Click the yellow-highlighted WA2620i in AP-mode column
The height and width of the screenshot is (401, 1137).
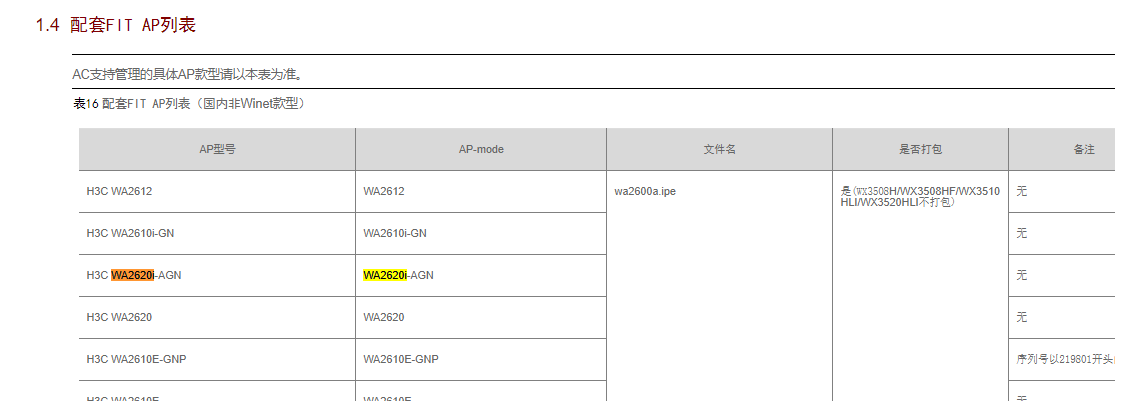coord(385,276)
